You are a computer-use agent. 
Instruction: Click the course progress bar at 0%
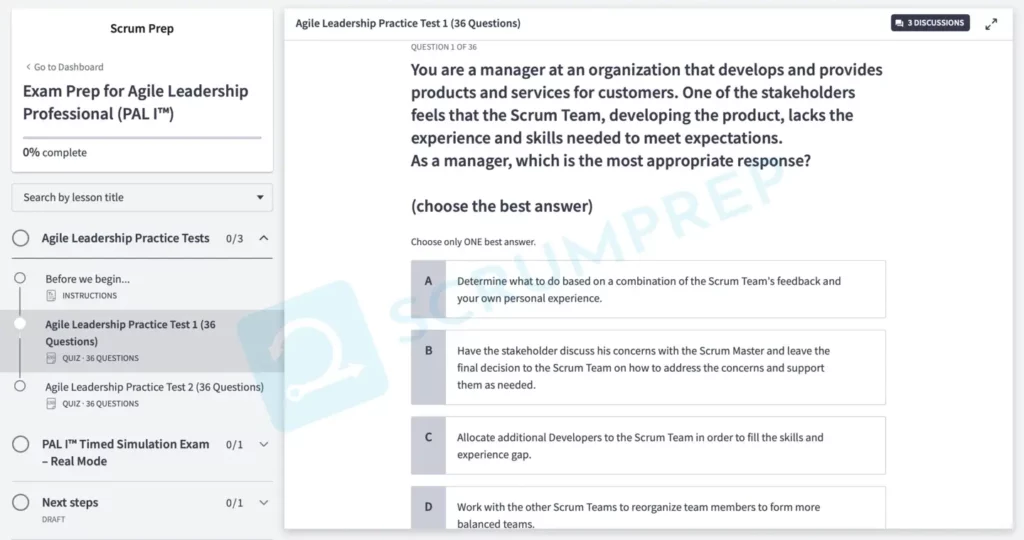(142, 137)
